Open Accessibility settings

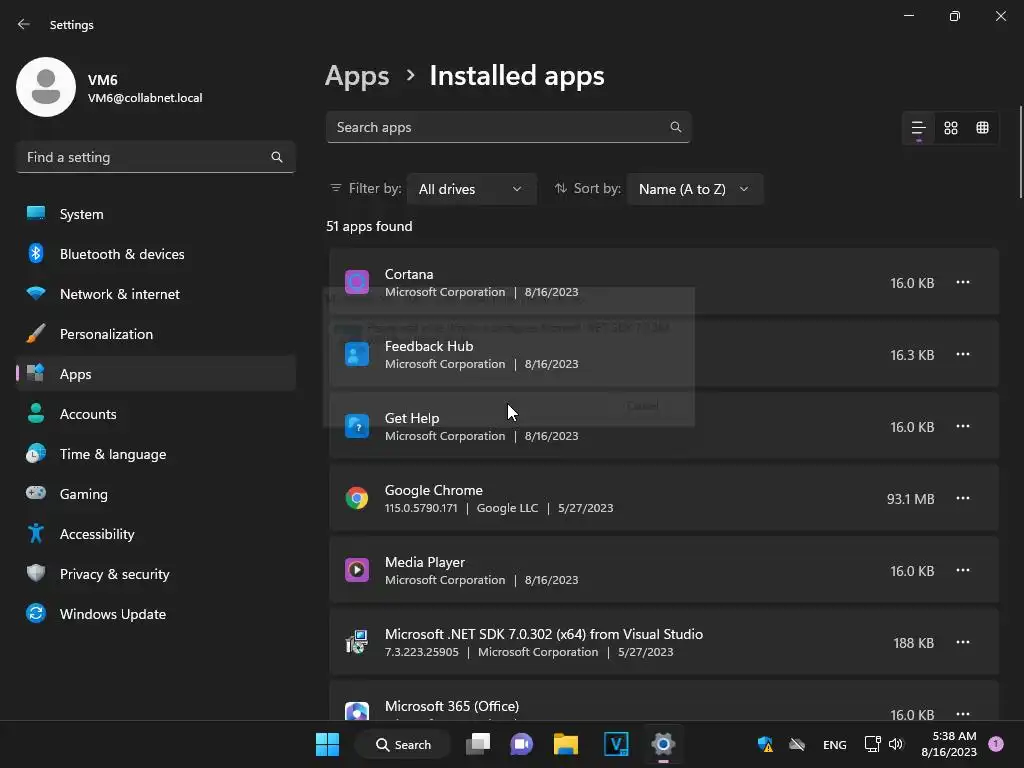click(155, 534)
